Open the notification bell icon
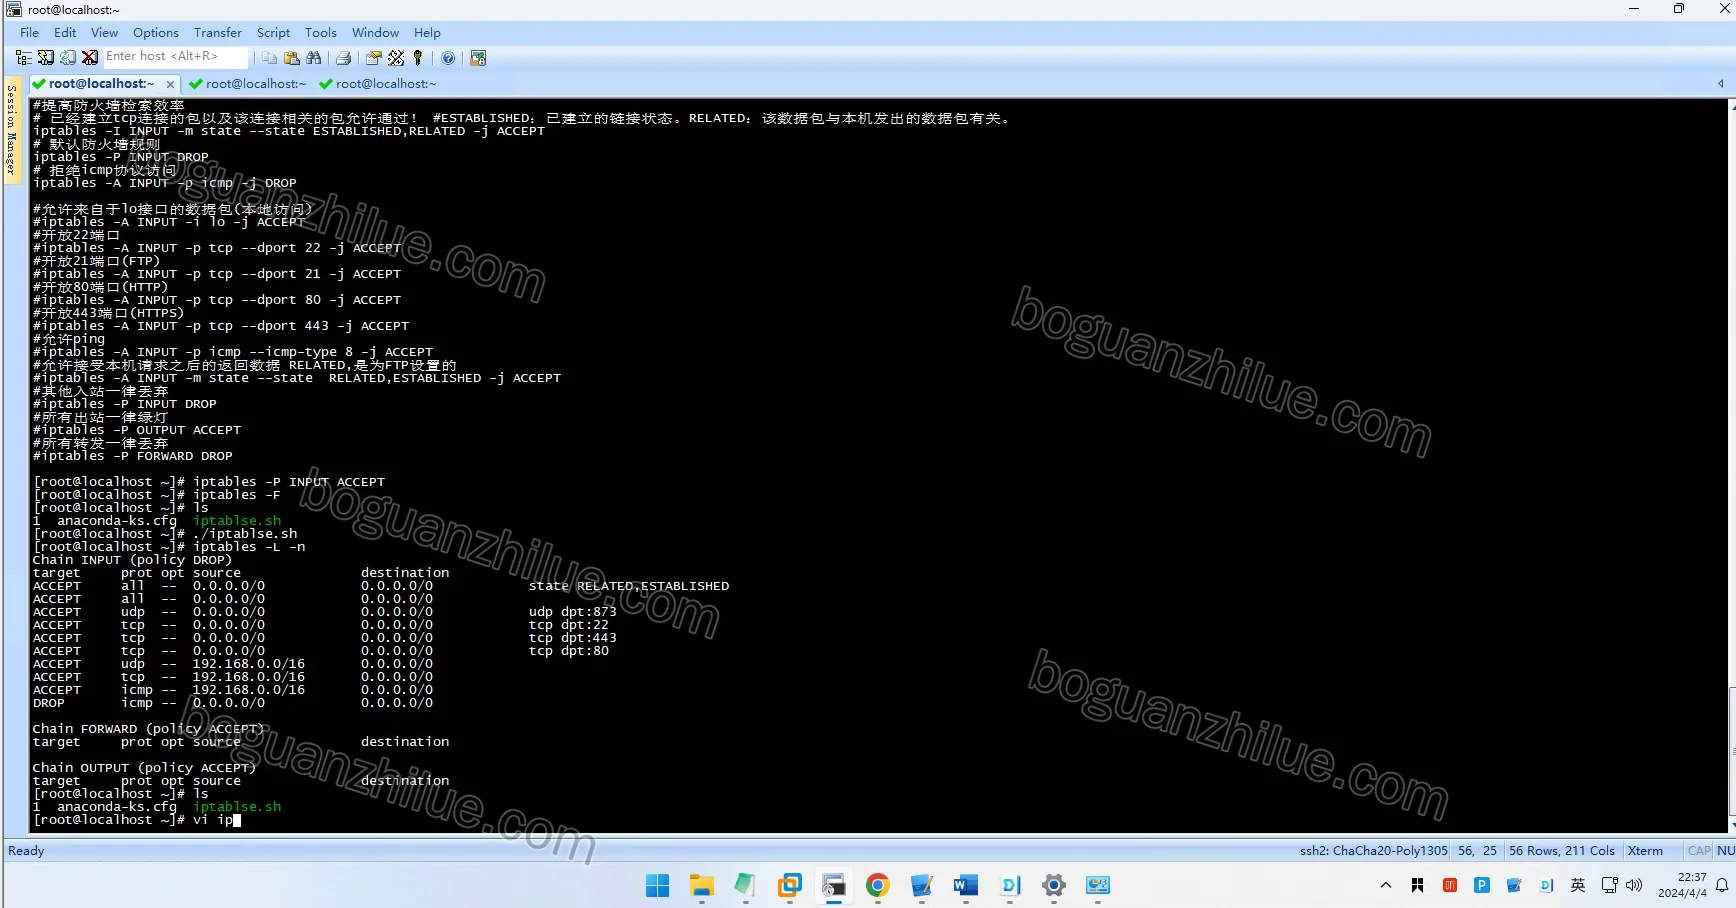The height and width of the screenshot is (908, 1736). (x=1722, y=885)
